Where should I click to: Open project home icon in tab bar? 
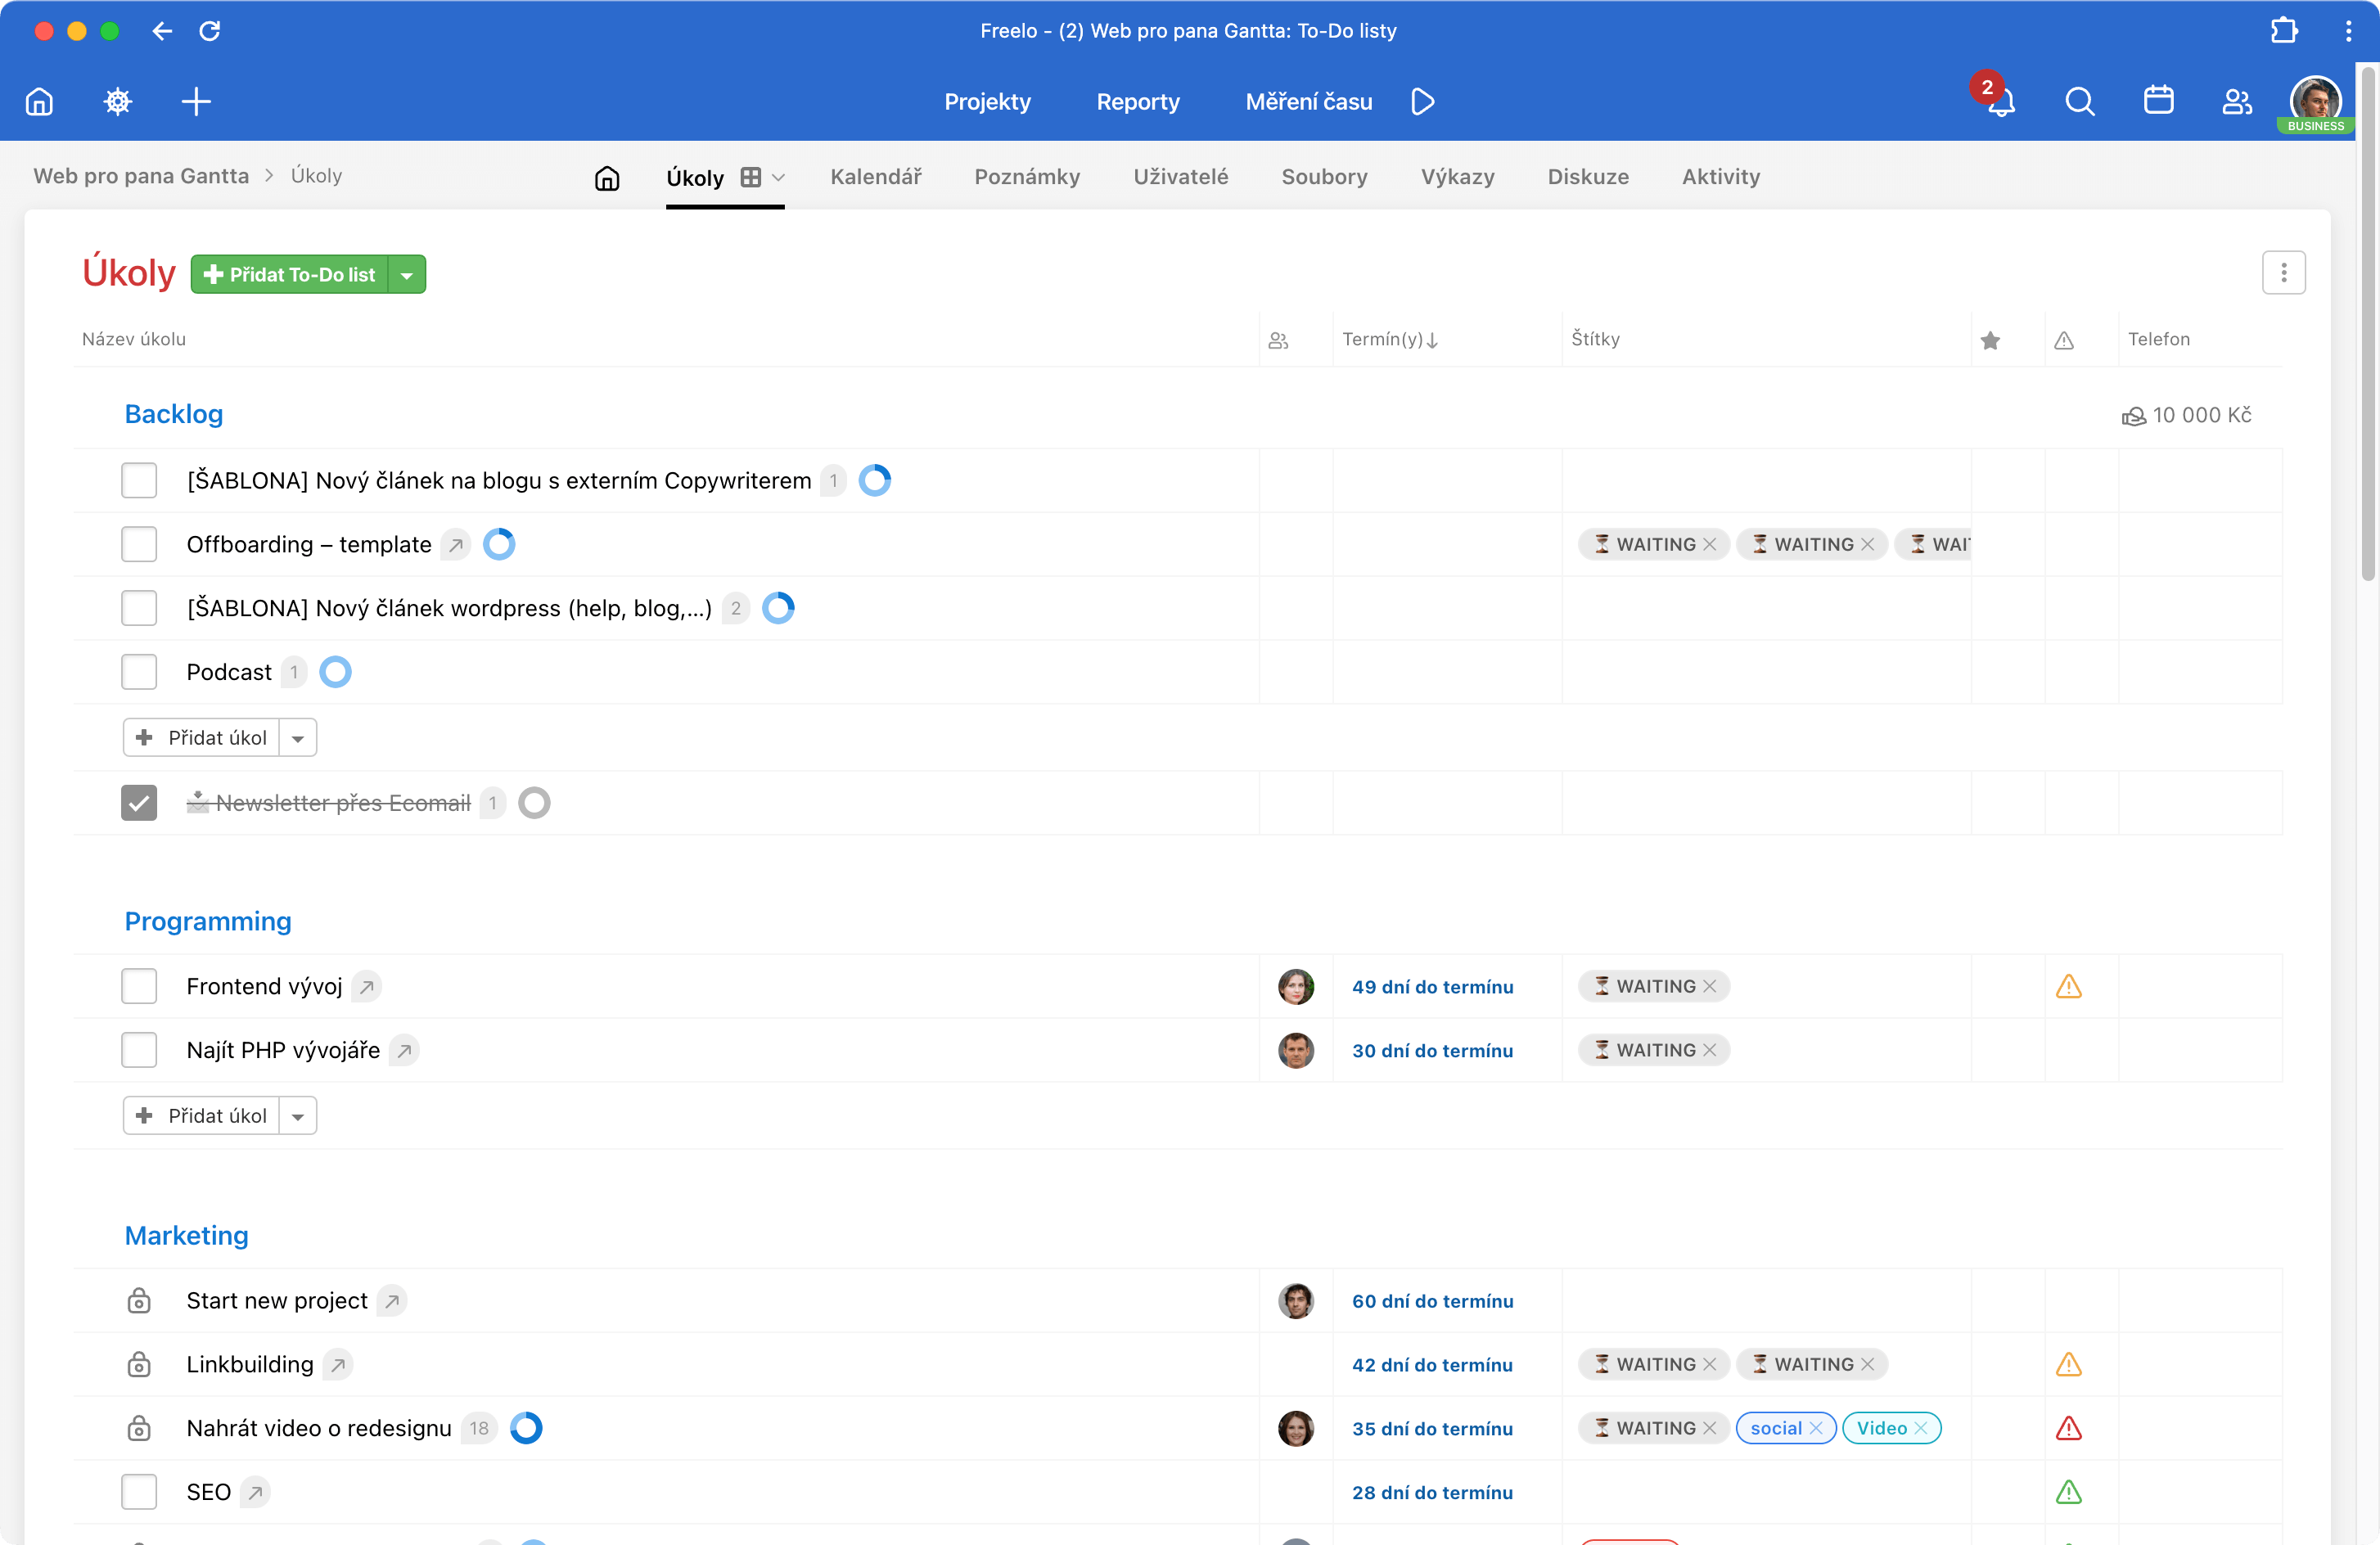point(607,178)
